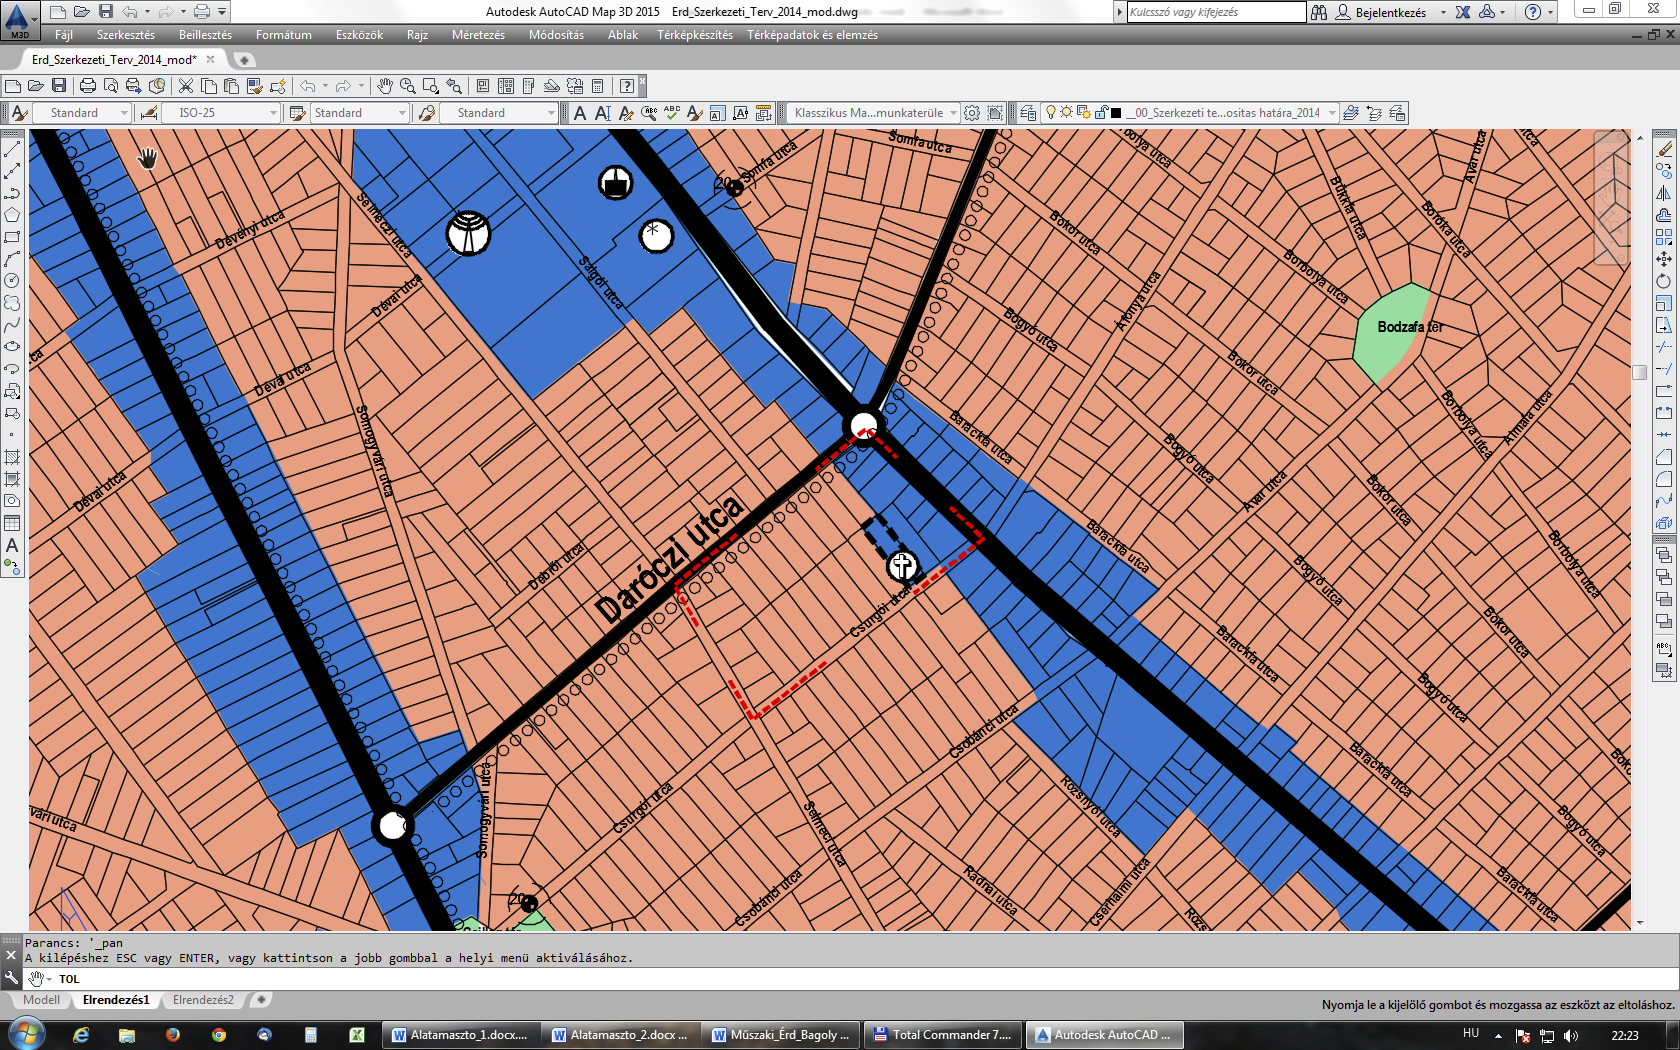Expand the Help menu arrow in title bar
1680x1050 pixels.
pyautogui.click(x=1551, y=12)
